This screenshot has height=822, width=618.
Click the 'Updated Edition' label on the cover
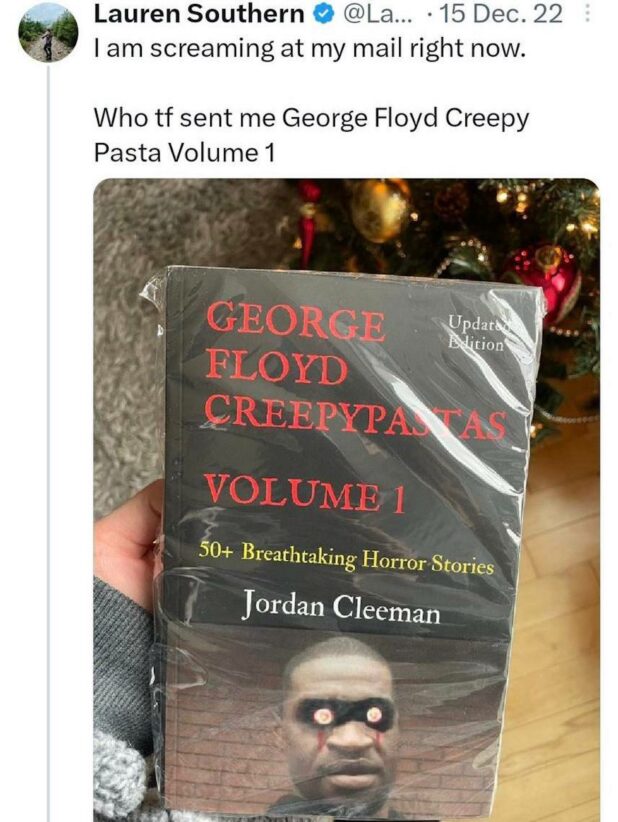[x=477, y=333]
